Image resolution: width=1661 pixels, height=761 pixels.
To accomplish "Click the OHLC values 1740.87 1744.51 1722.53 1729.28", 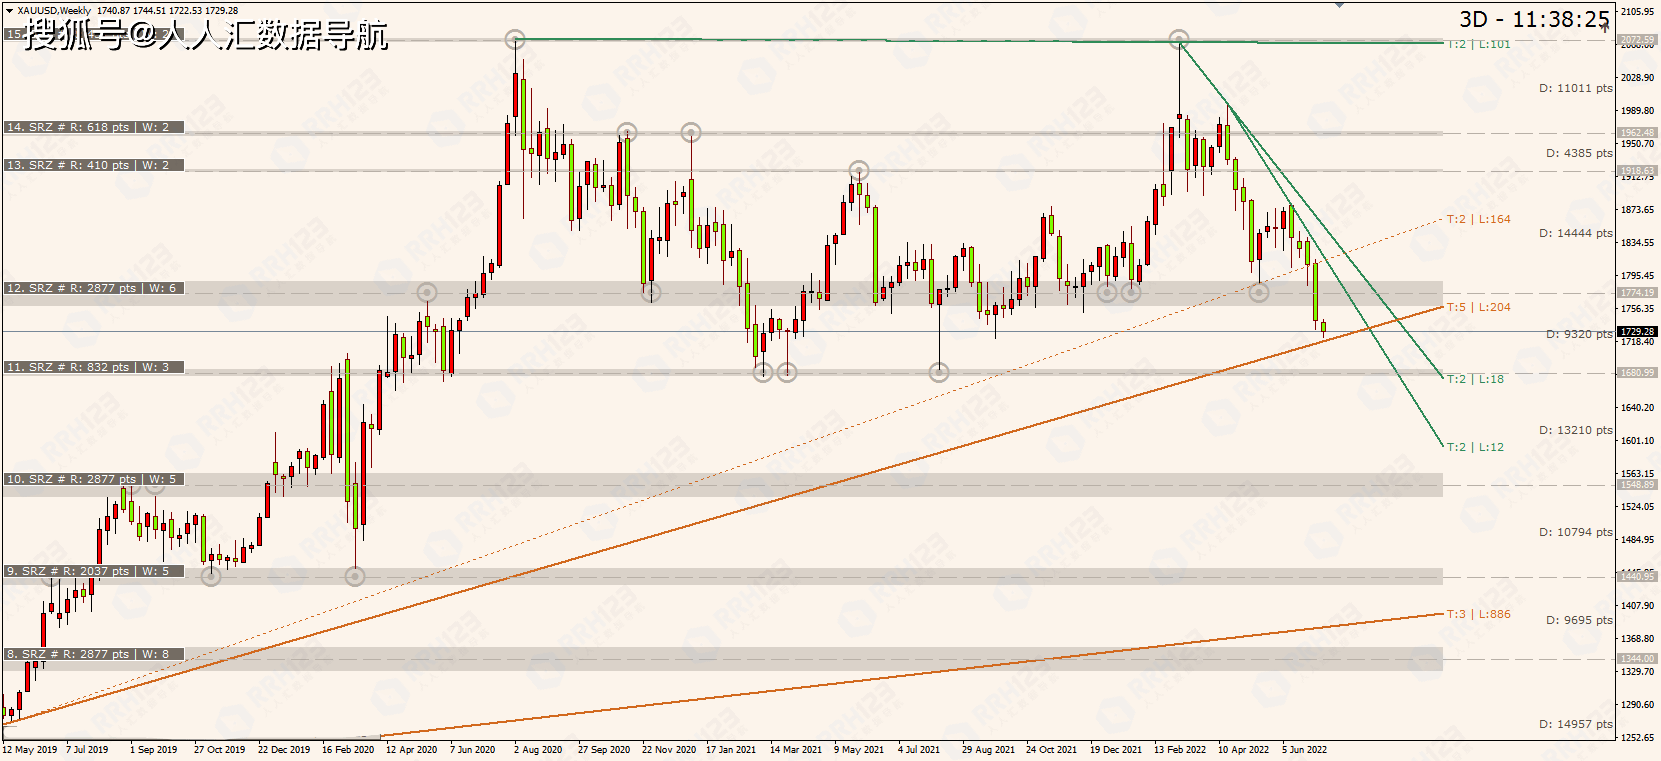I will click(x=167, y=11).
